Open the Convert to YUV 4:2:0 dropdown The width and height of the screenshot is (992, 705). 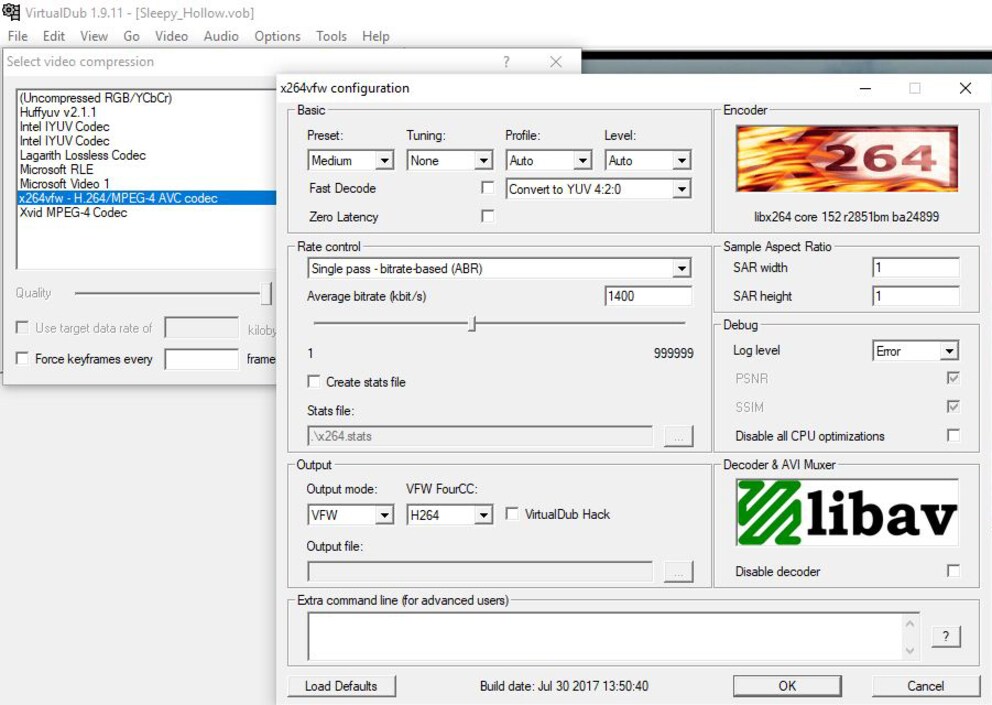click(598, 189)
